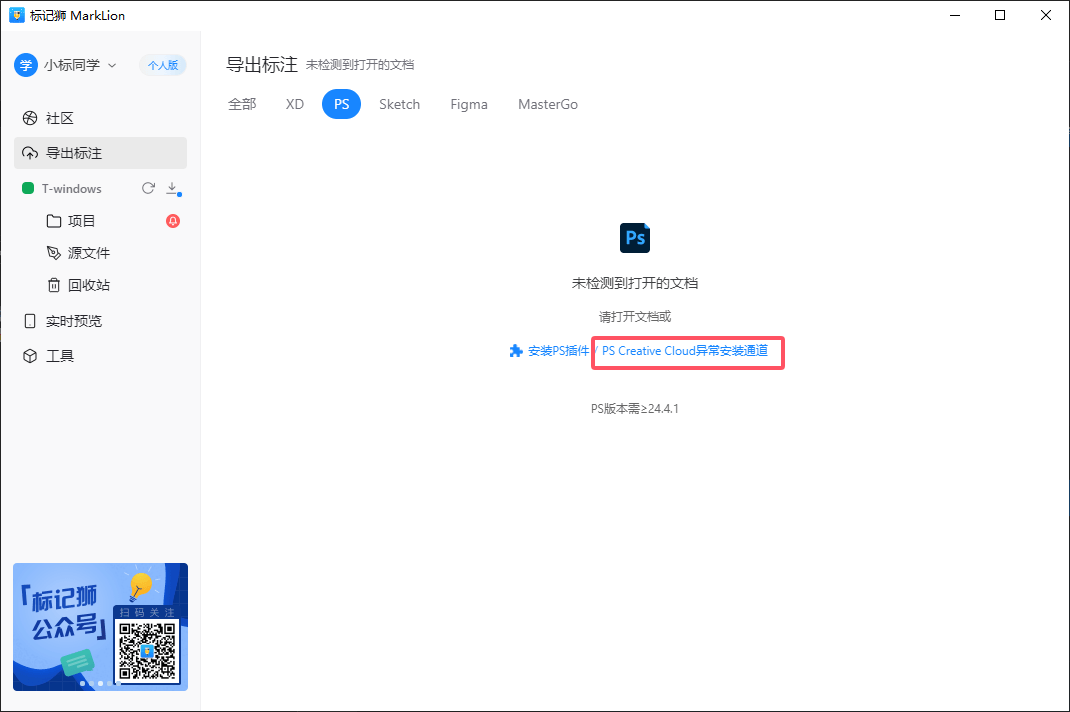Minimize the MarkLion window
This screenshot has height=712, width=1070.
[955, 15]
